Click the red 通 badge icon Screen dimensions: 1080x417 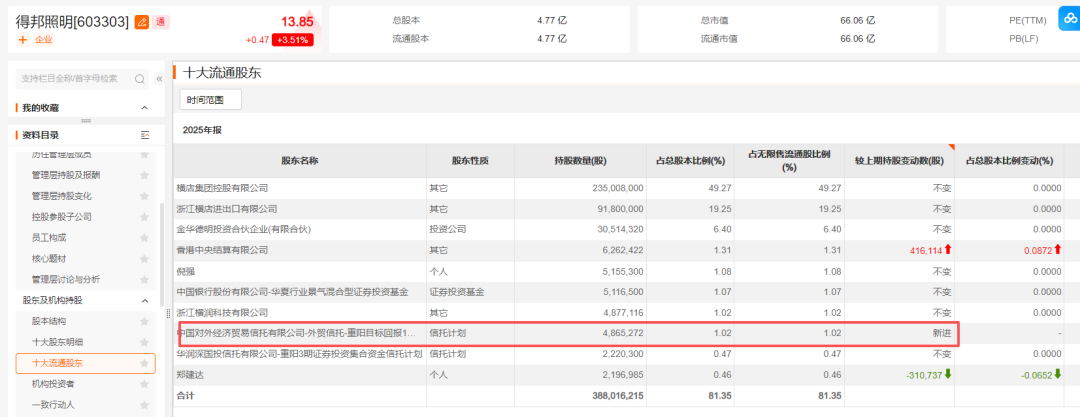coord(162,21)
